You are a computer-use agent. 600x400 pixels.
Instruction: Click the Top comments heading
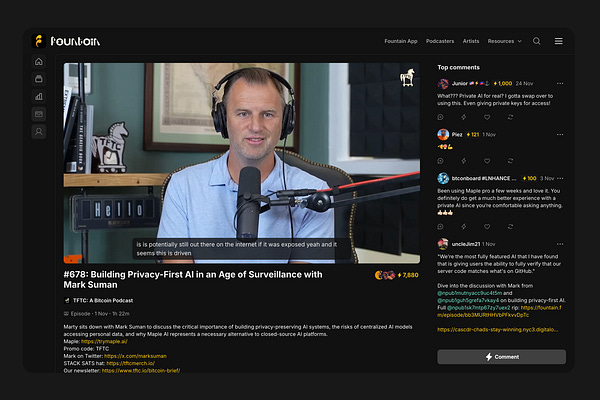click(x=458, y=67)
